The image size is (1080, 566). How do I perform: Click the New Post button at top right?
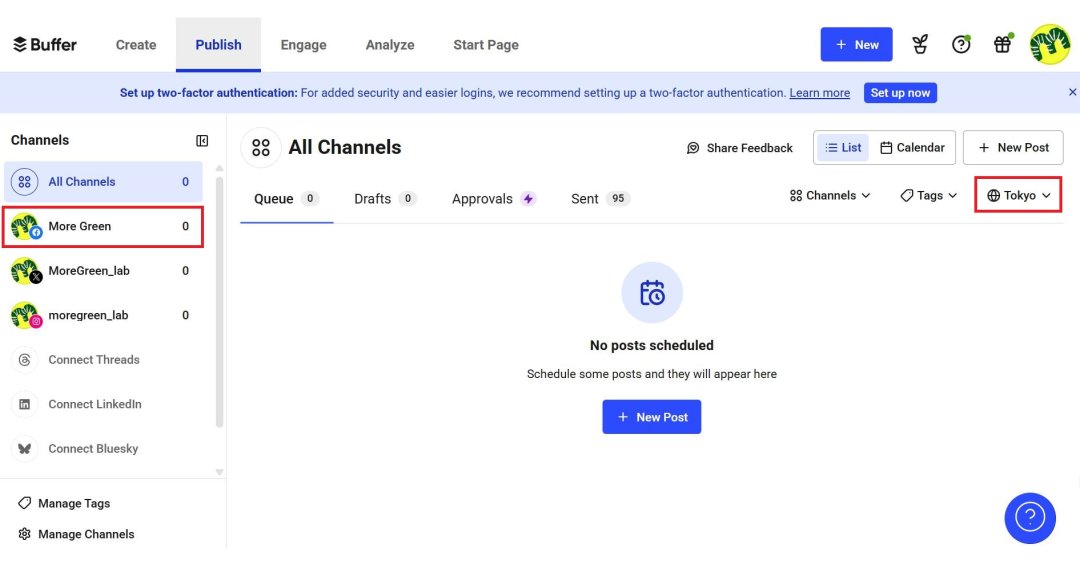coord(1013,147)
